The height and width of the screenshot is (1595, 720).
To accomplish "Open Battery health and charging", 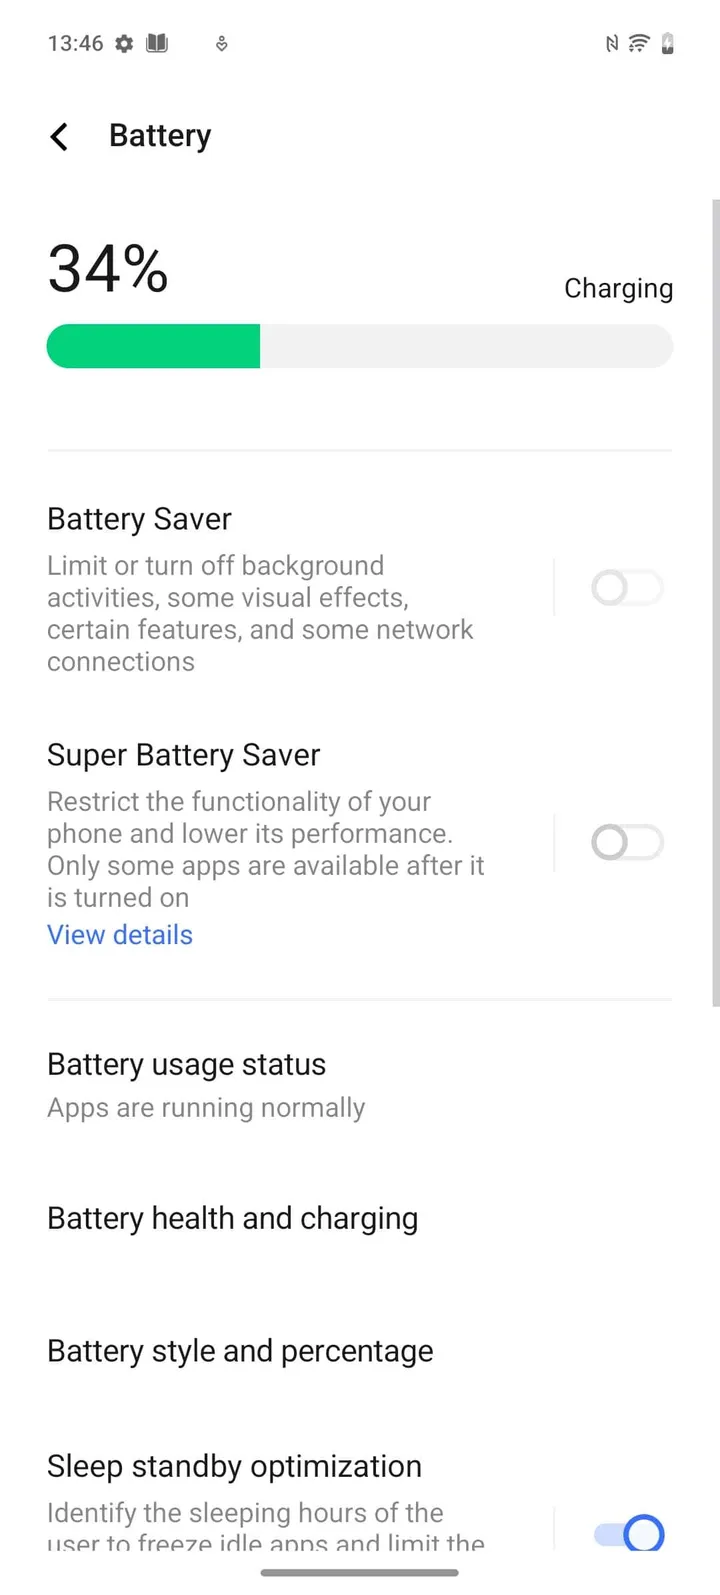I will coord(233,1218).
